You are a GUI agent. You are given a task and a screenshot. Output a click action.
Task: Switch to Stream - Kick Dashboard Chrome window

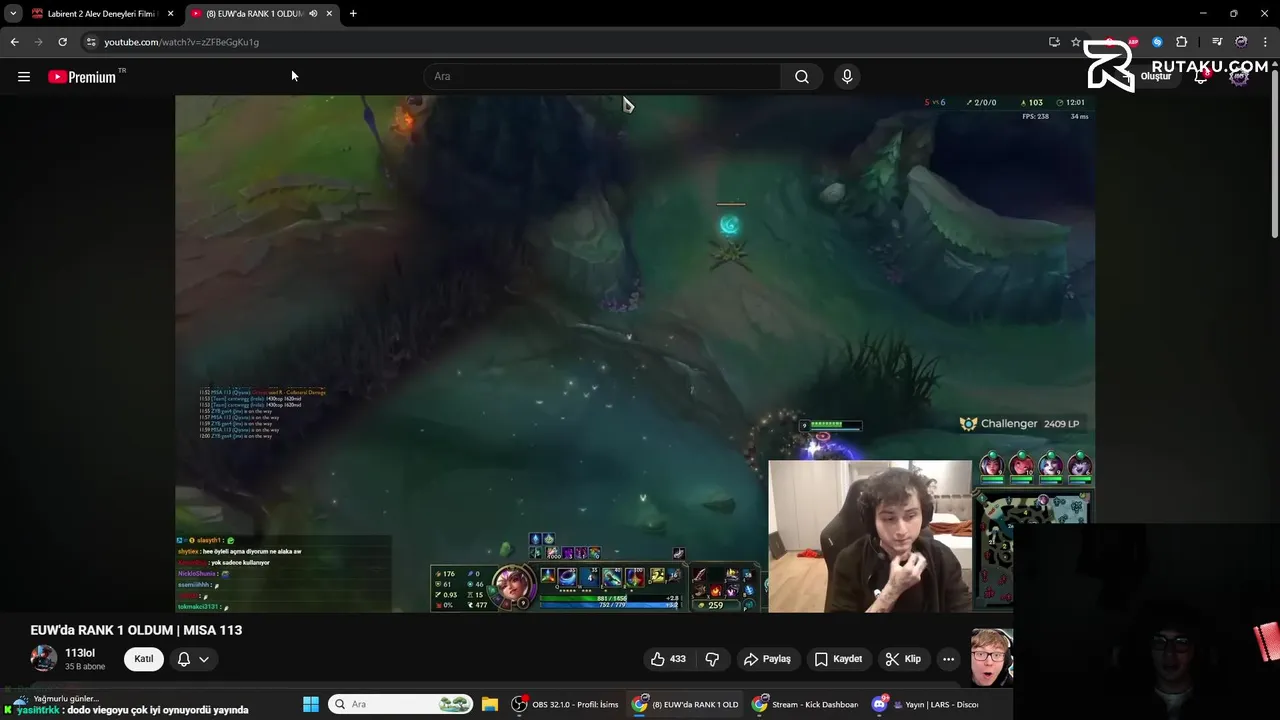click(805, 704)
